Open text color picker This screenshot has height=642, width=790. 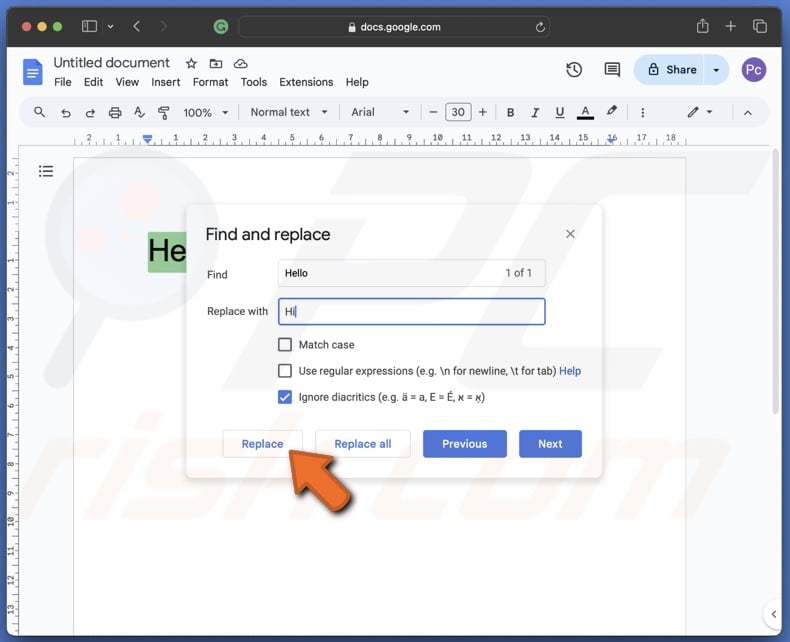(x=585, y=112)
